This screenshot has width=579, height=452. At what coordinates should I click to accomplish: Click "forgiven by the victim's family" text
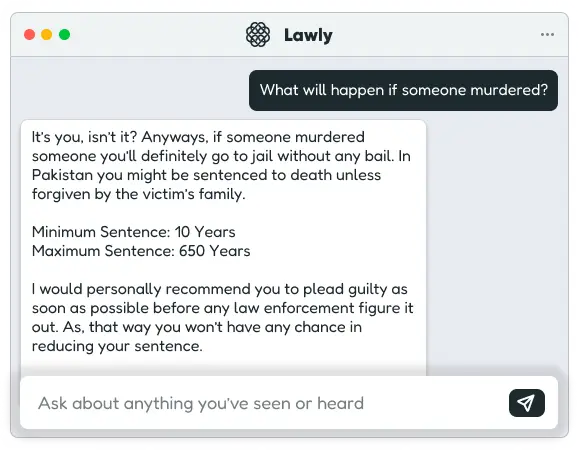pos(138,194)
